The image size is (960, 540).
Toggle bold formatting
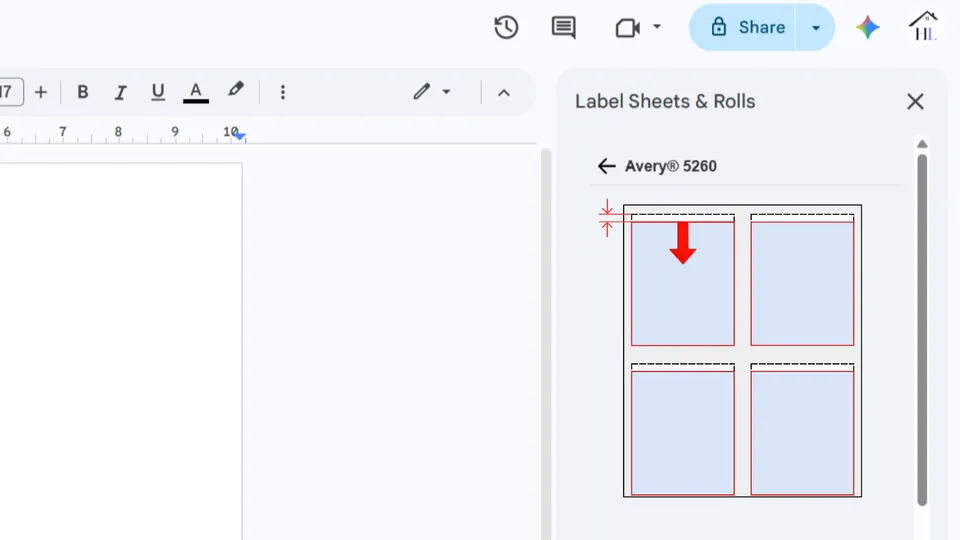pyautogui.click(x=83, y=92)
